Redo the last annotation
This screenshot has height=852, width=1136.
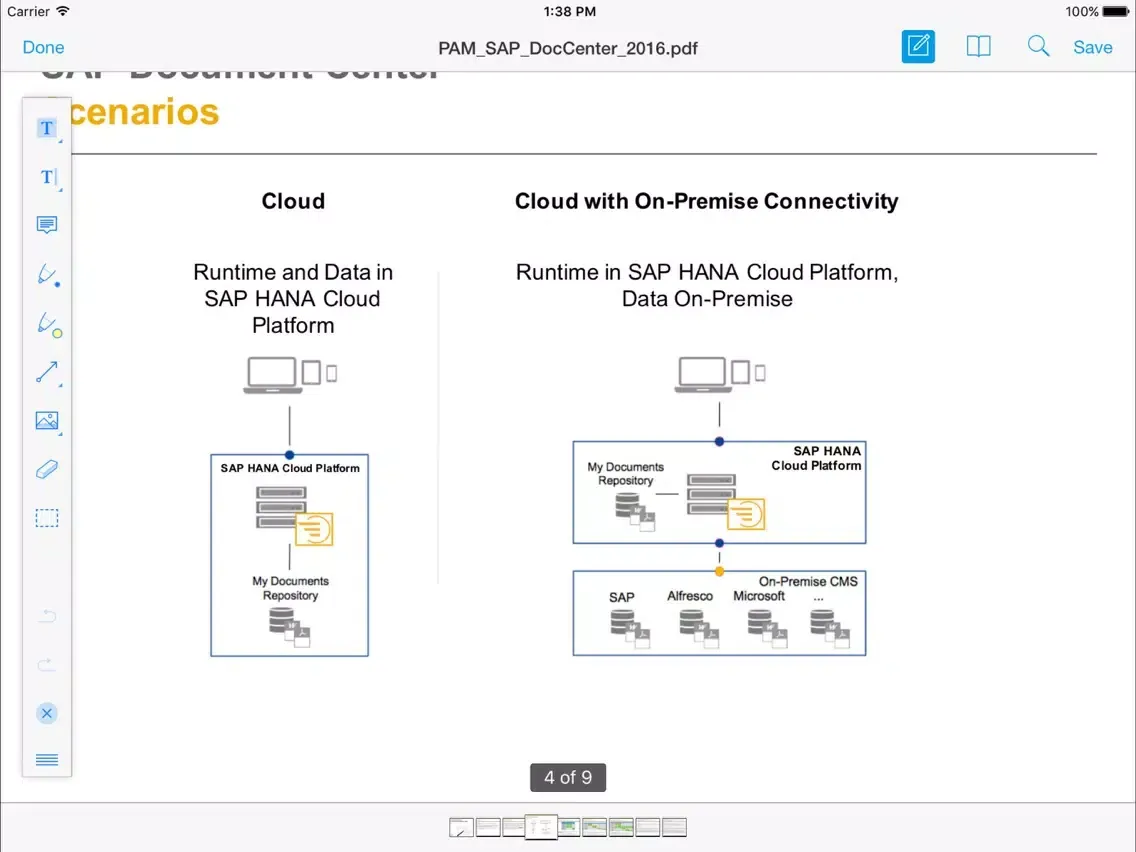(x=47, y=664)
